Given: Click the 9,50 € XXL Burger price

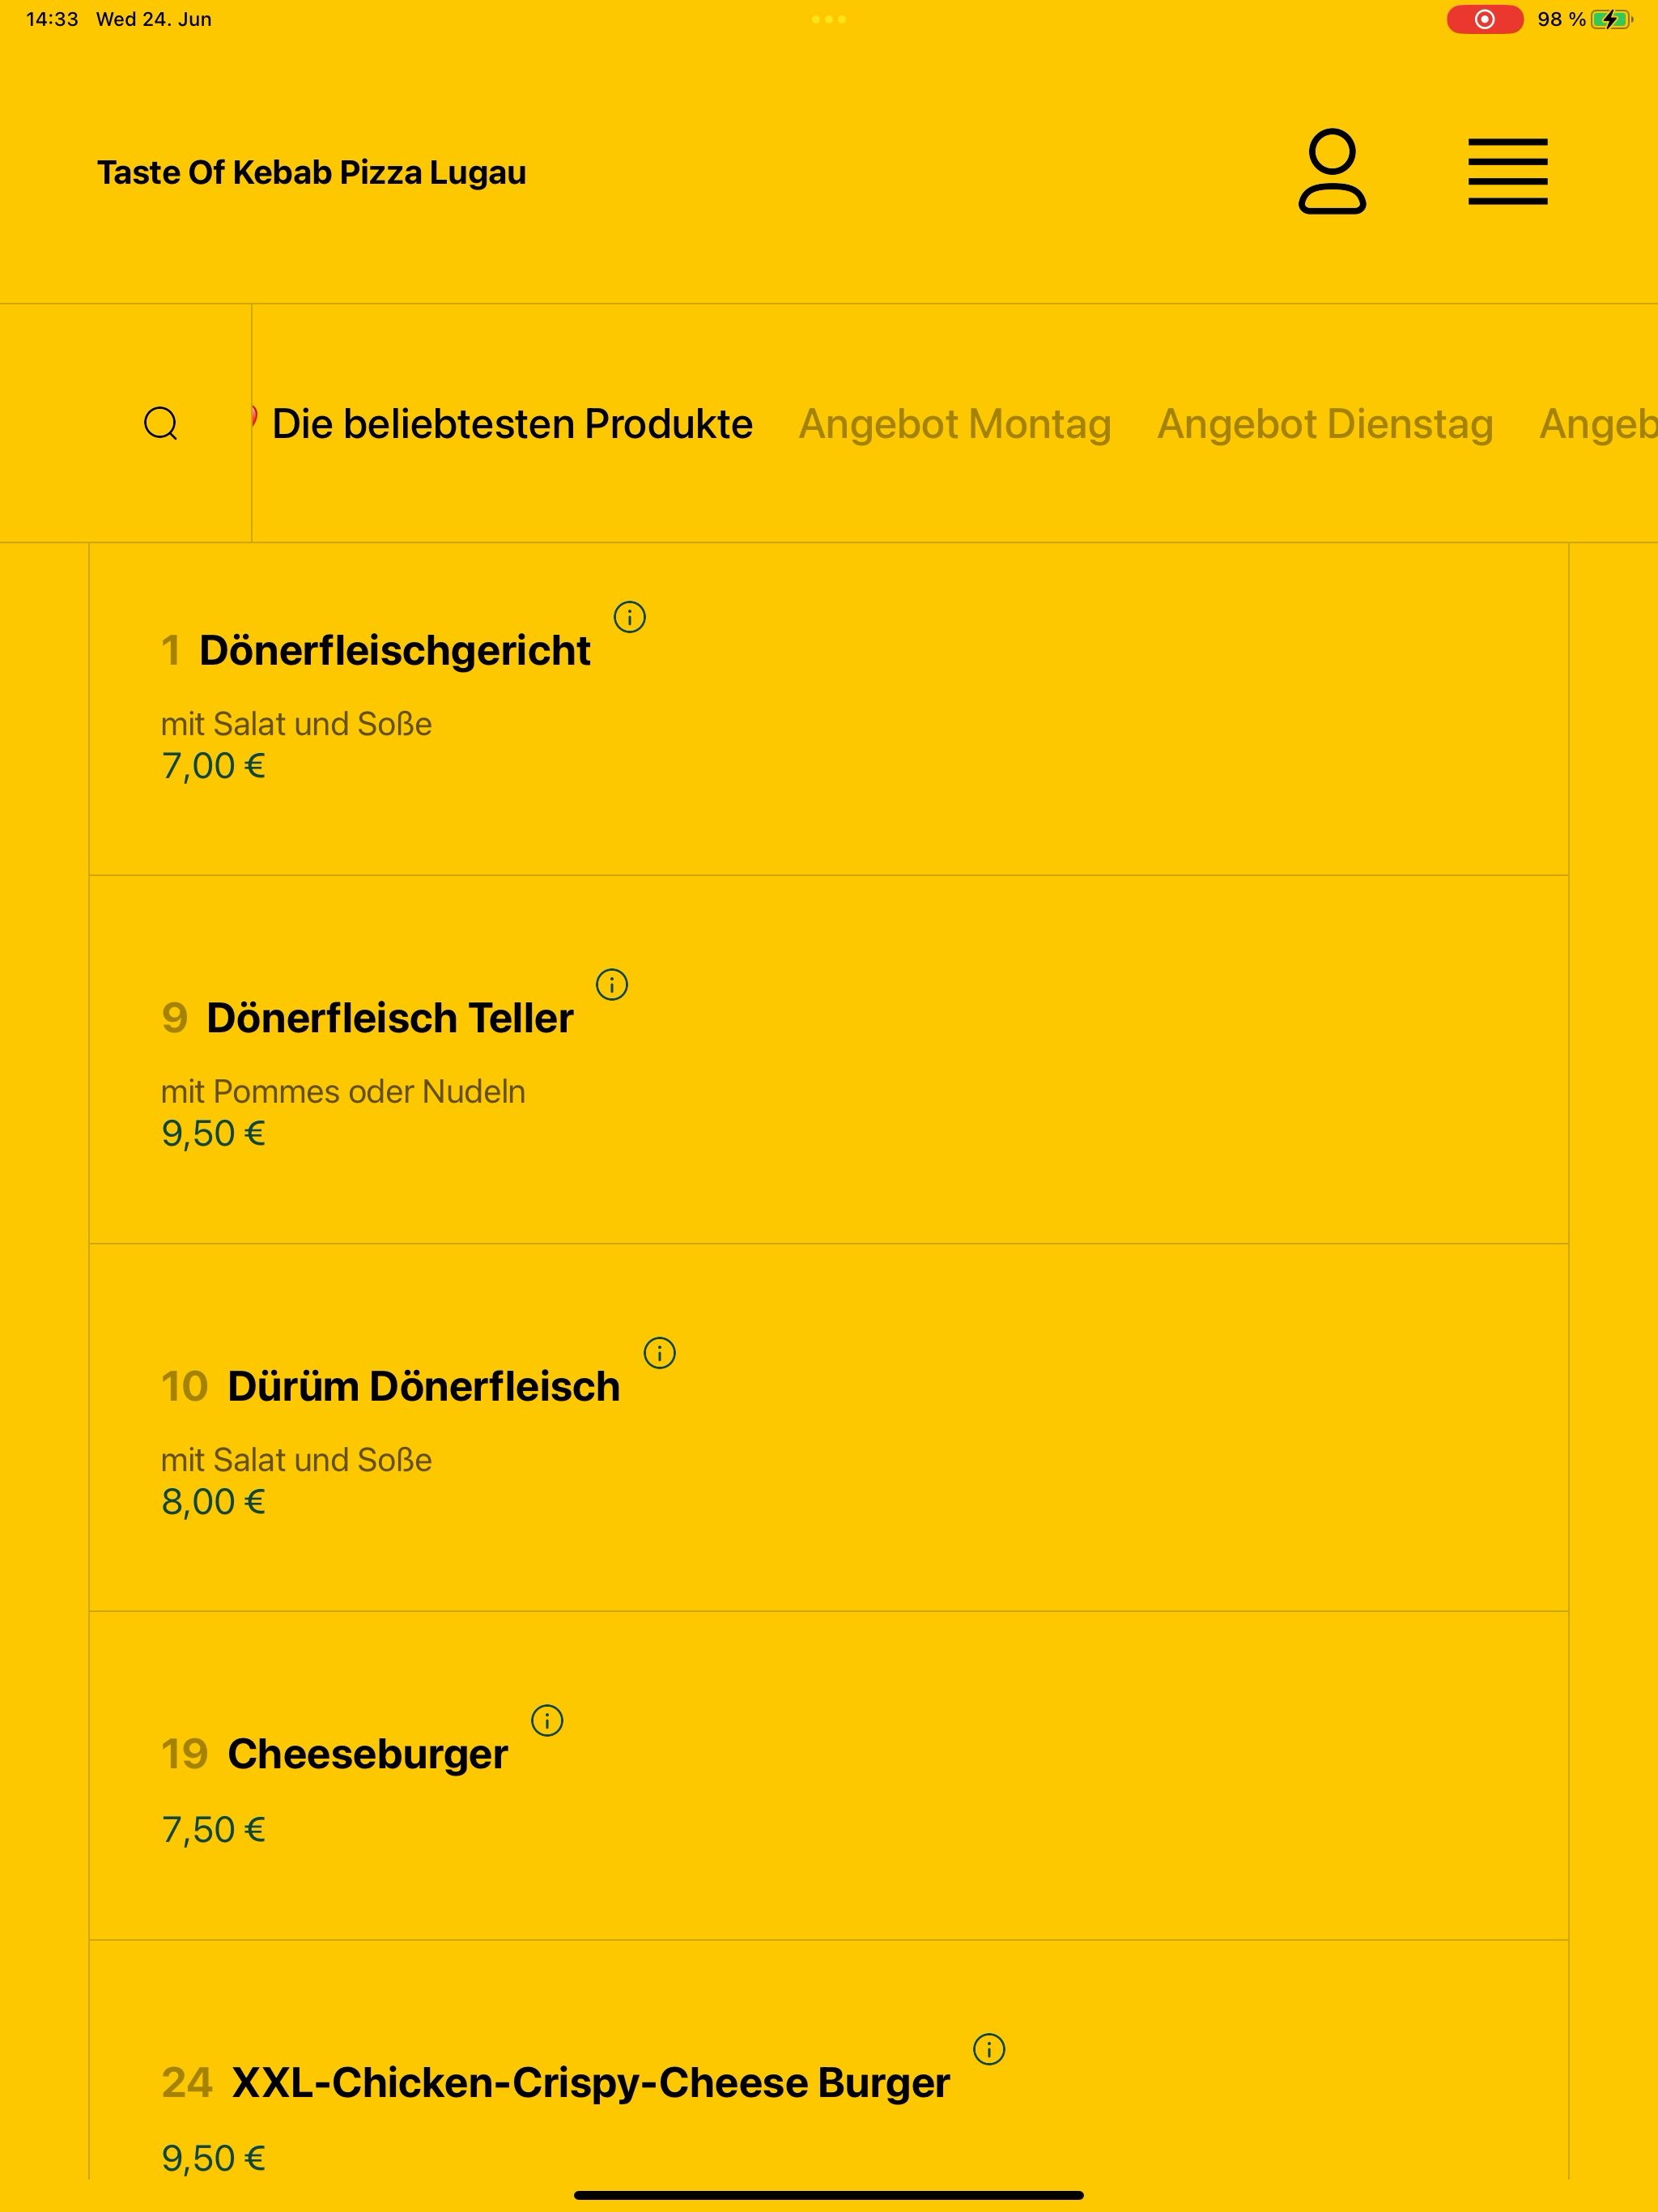Looking at the screenshot, I should click(x=213, y=2159).
